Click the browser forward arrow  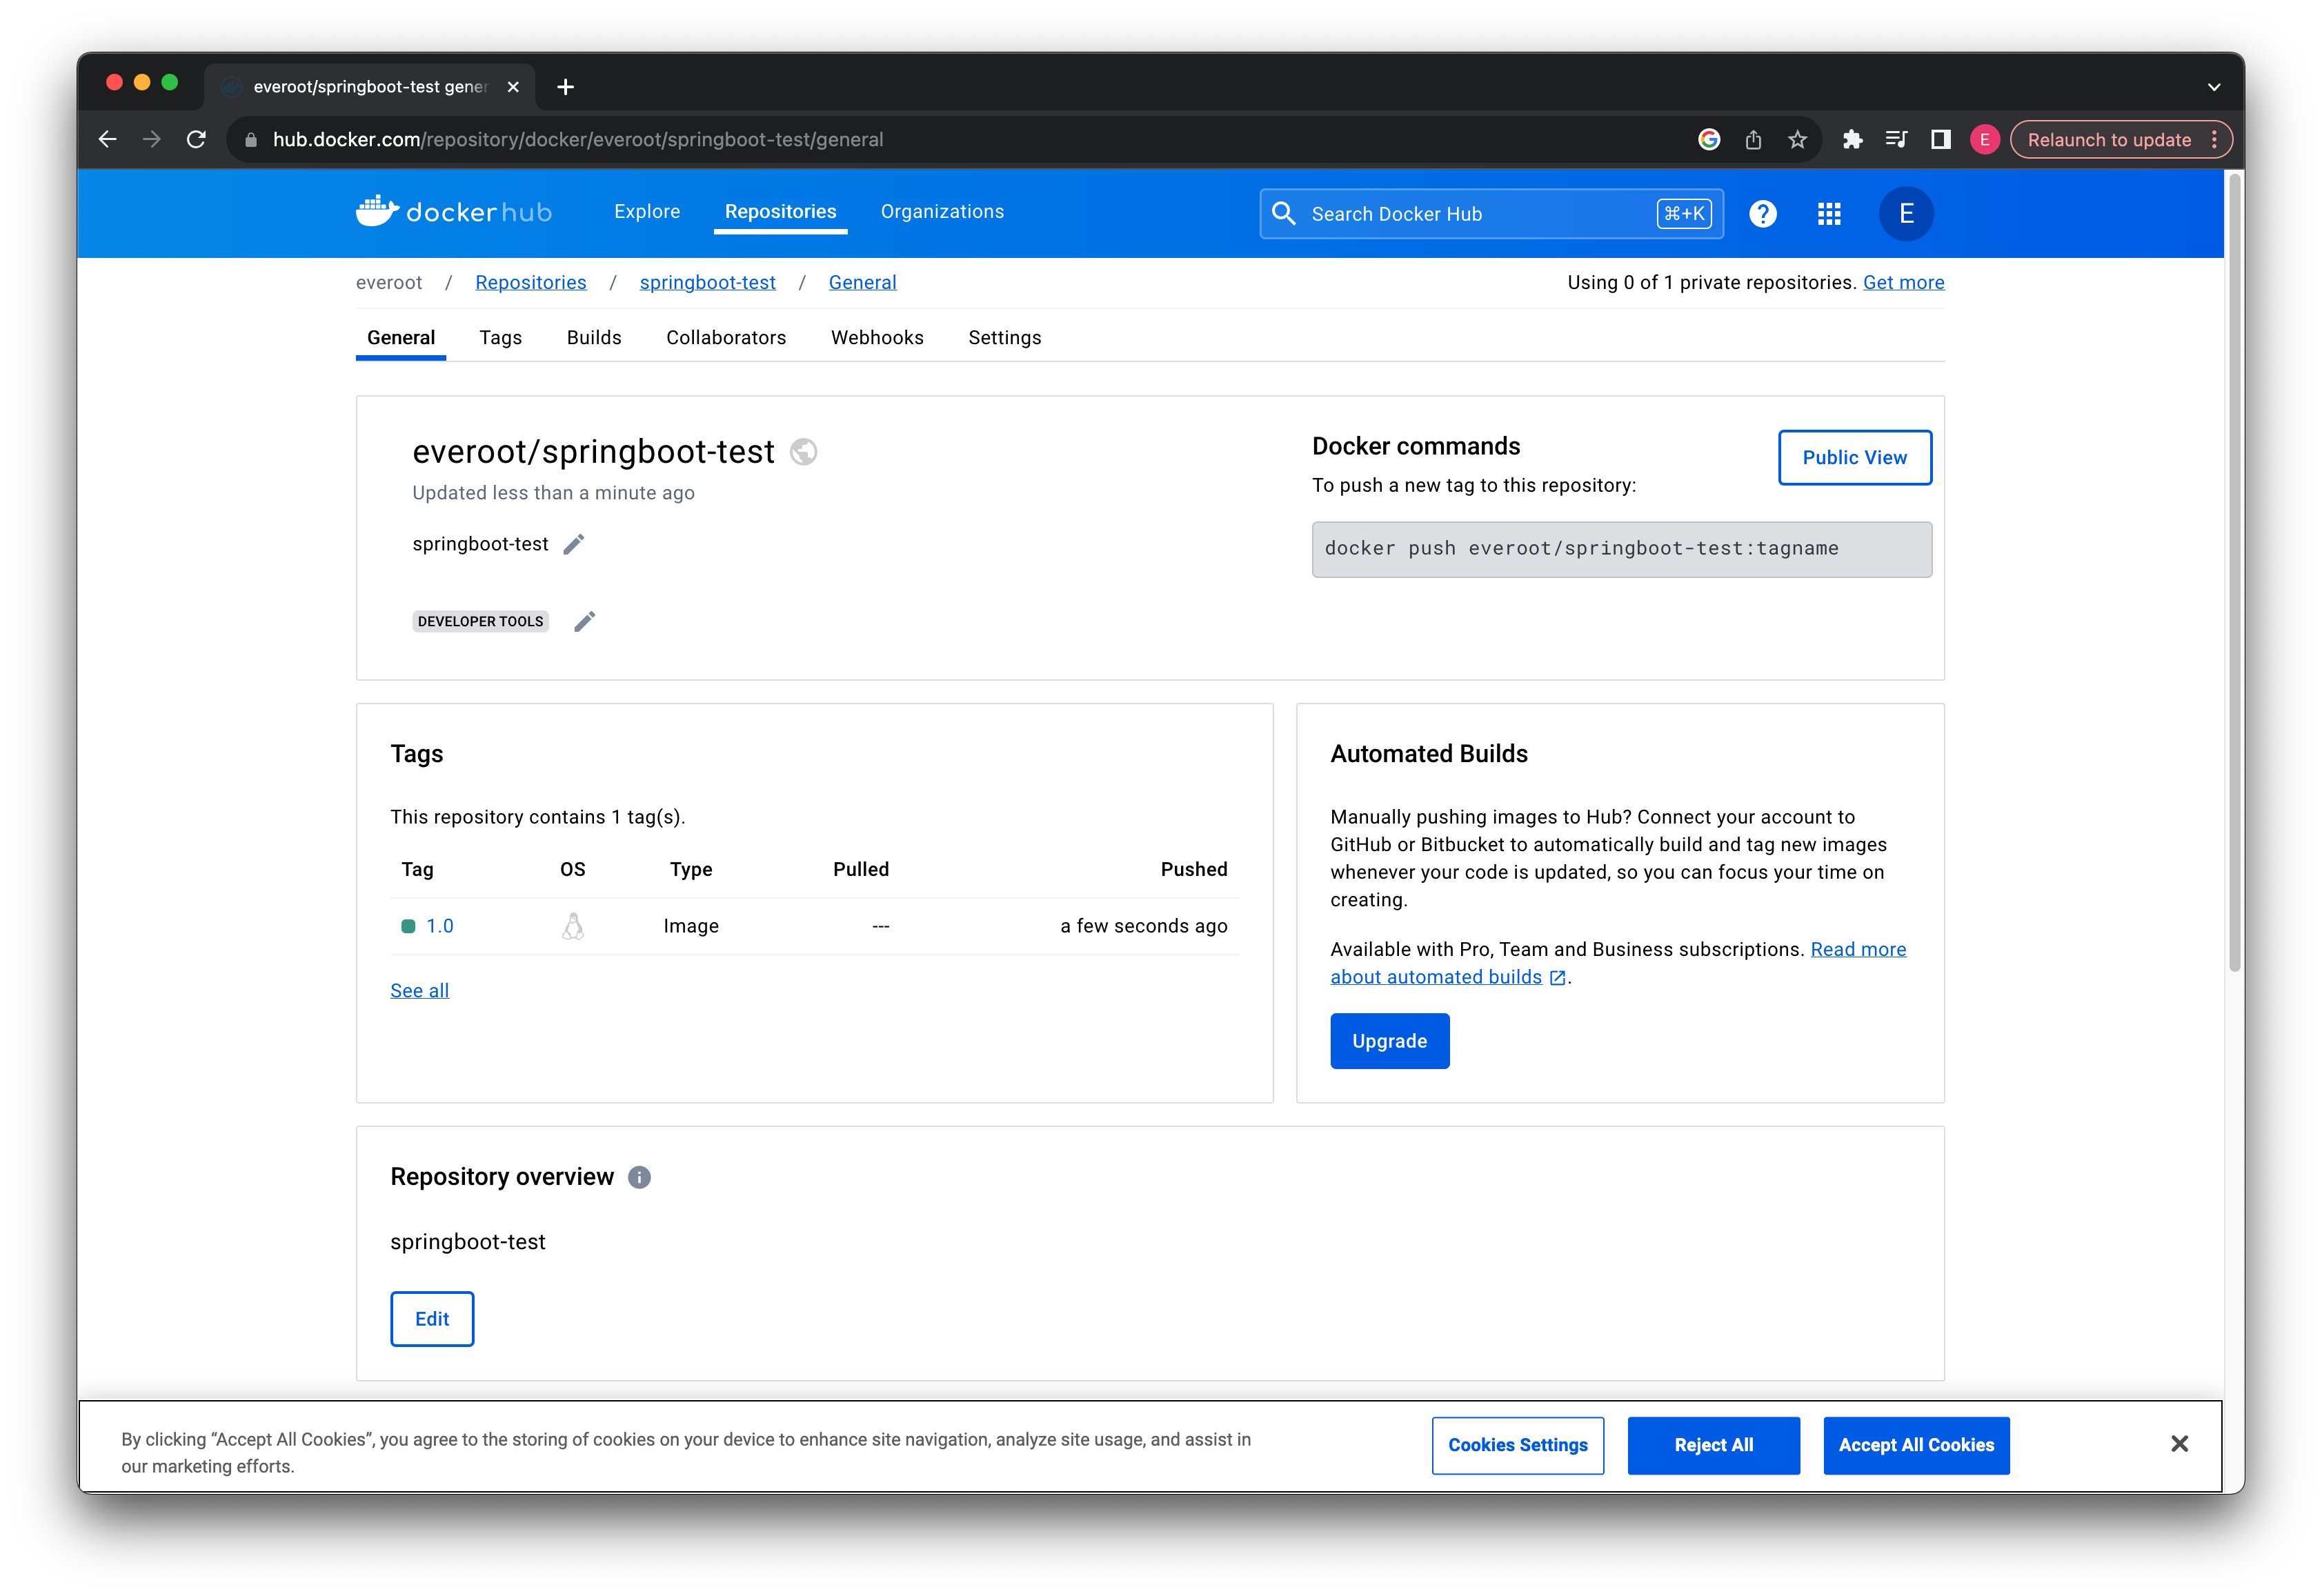point(152,140)
